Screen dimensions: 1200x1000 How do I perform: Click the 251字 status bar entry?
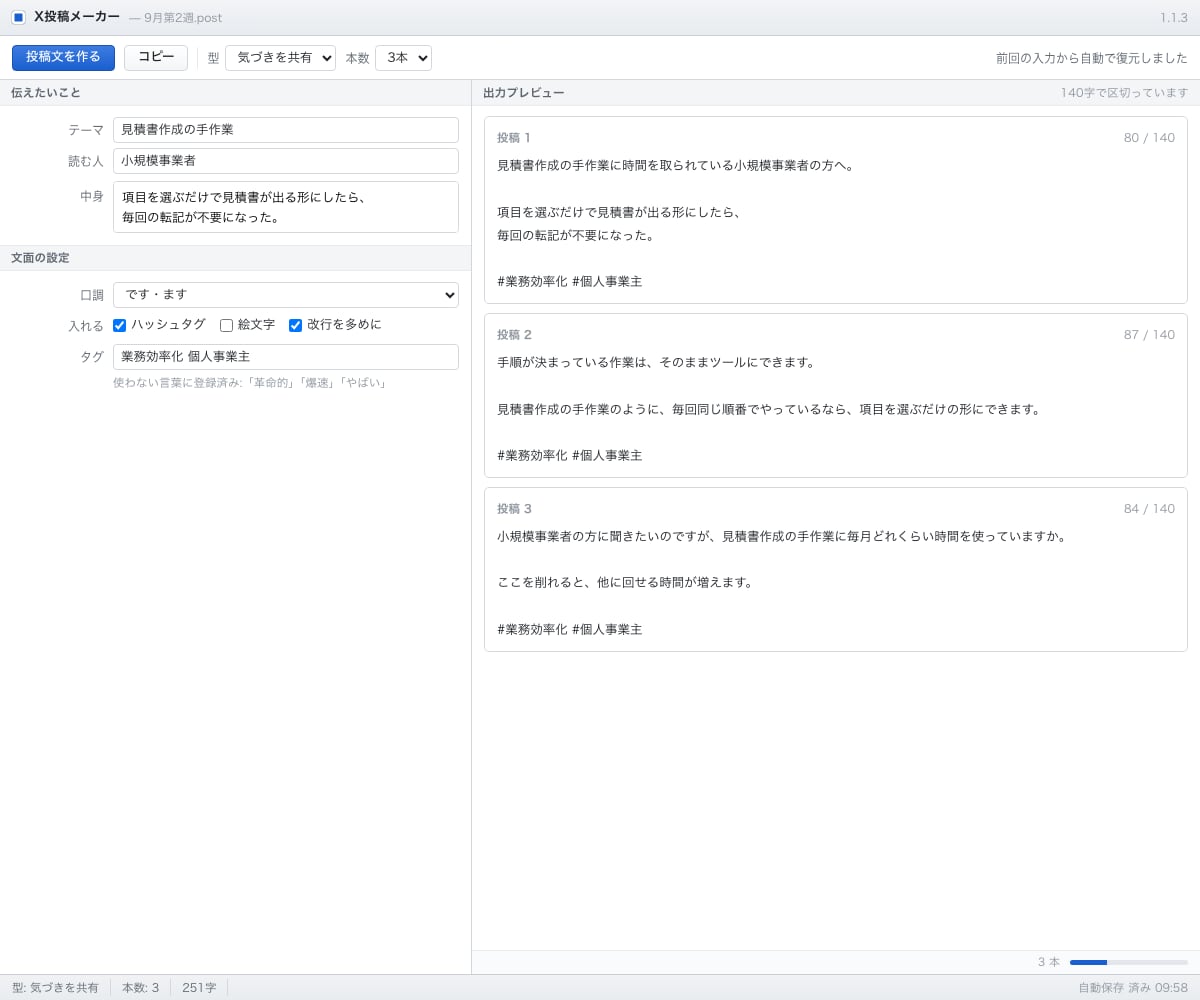199,988
